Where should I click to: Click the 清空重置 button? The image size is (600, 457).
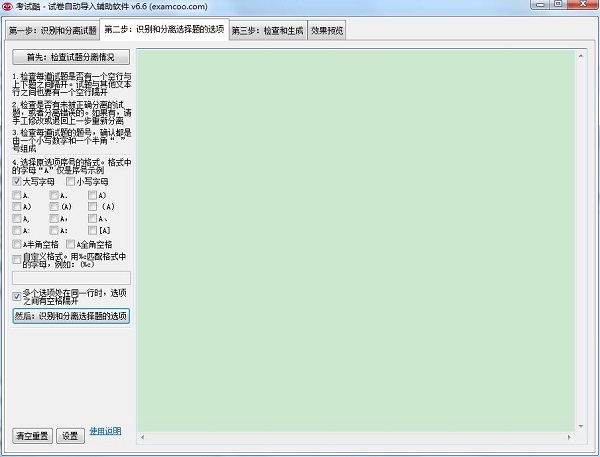tap(32, 436)
